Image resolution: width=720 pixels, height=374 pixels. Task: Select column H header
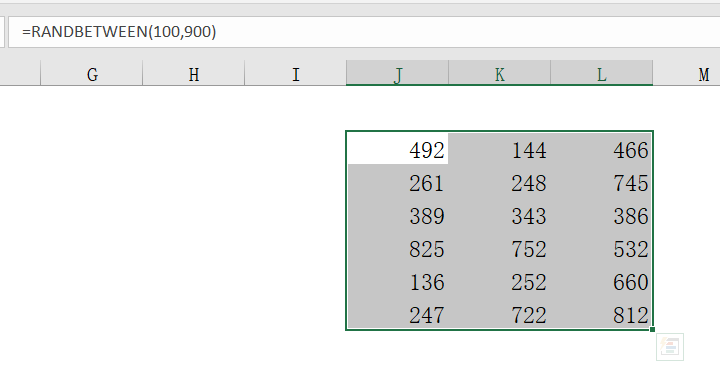[x=194, y=74]
